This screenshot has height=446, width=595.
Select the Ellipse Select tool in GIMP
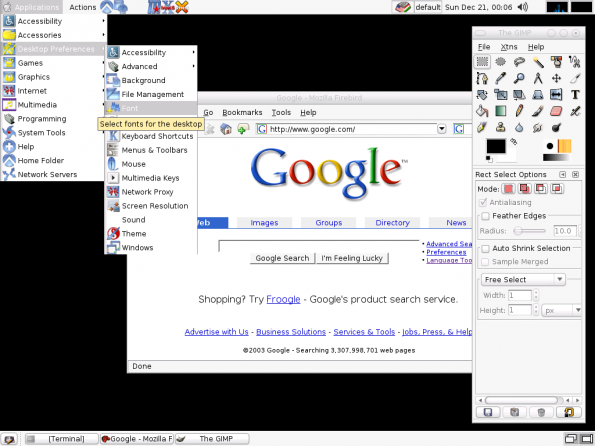tap(501, 61)
